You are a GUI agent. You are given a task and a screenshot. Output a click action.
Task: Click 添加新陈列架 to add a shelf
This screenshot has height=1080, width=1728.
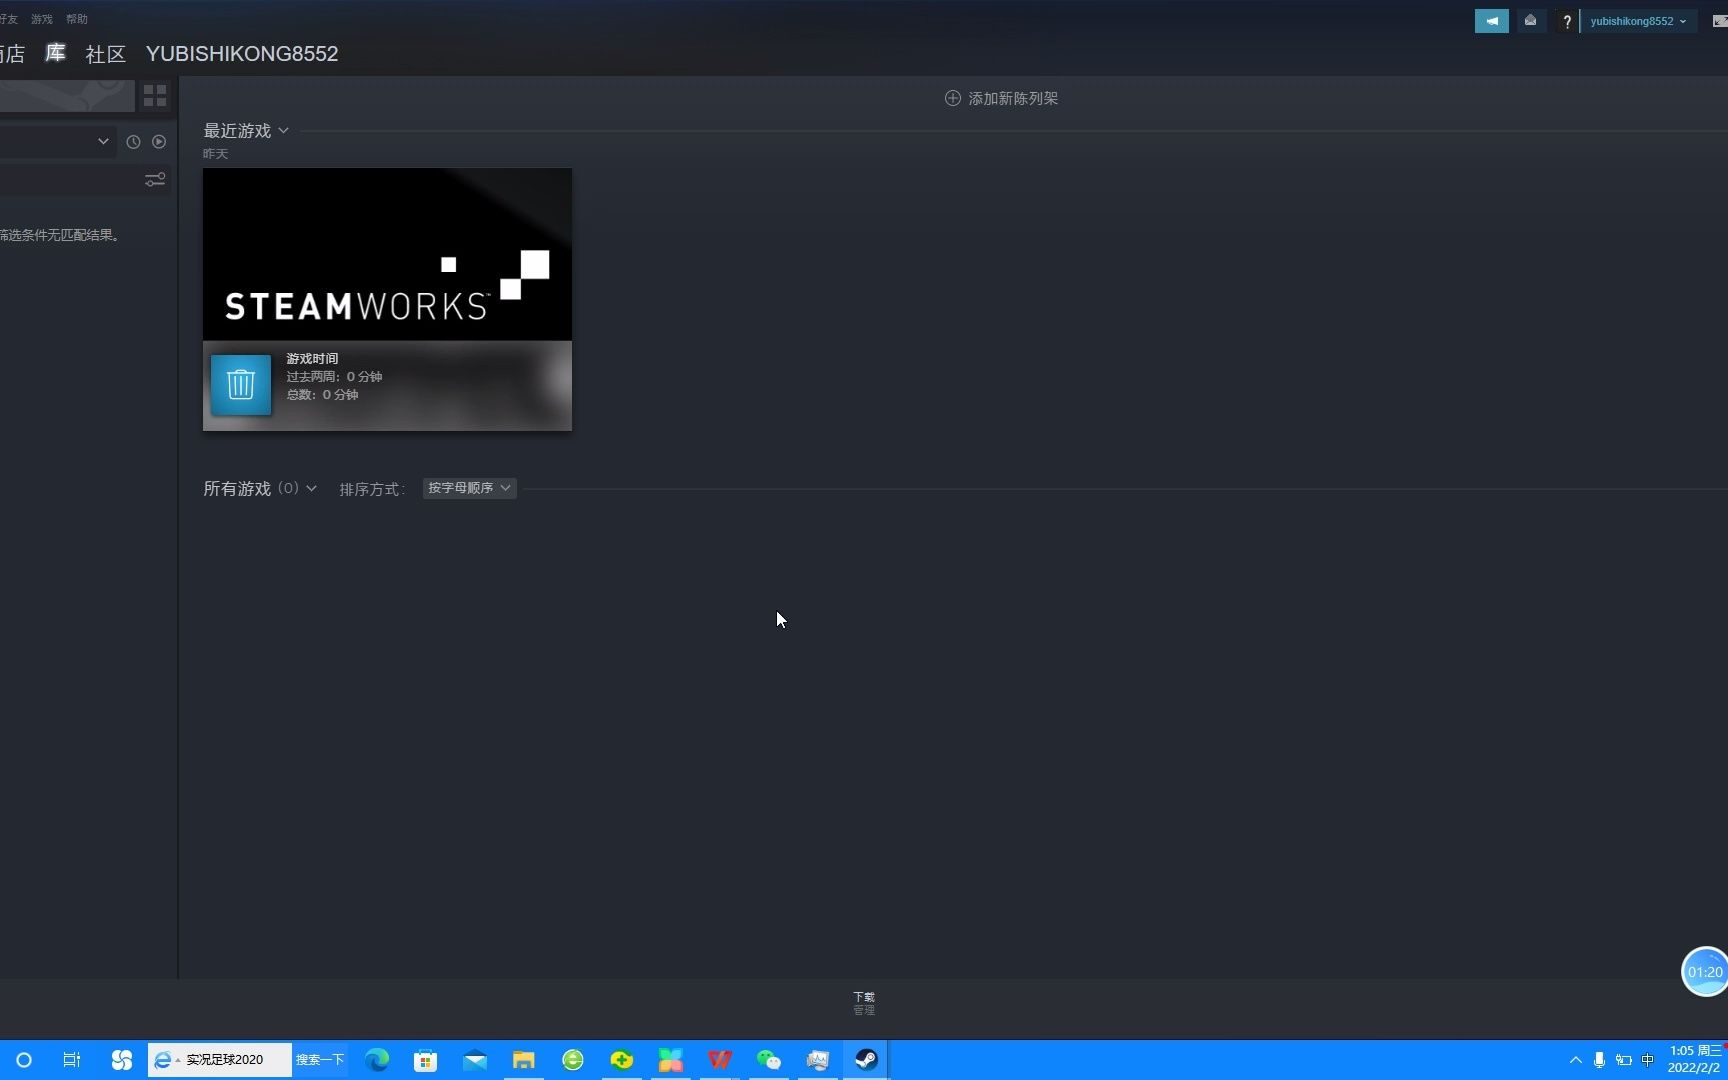[x=1002, y=98]
